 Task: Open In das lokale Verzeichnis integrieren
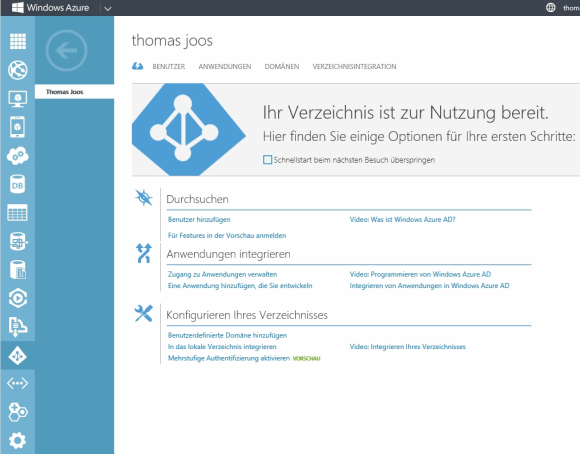pos(222,347)
